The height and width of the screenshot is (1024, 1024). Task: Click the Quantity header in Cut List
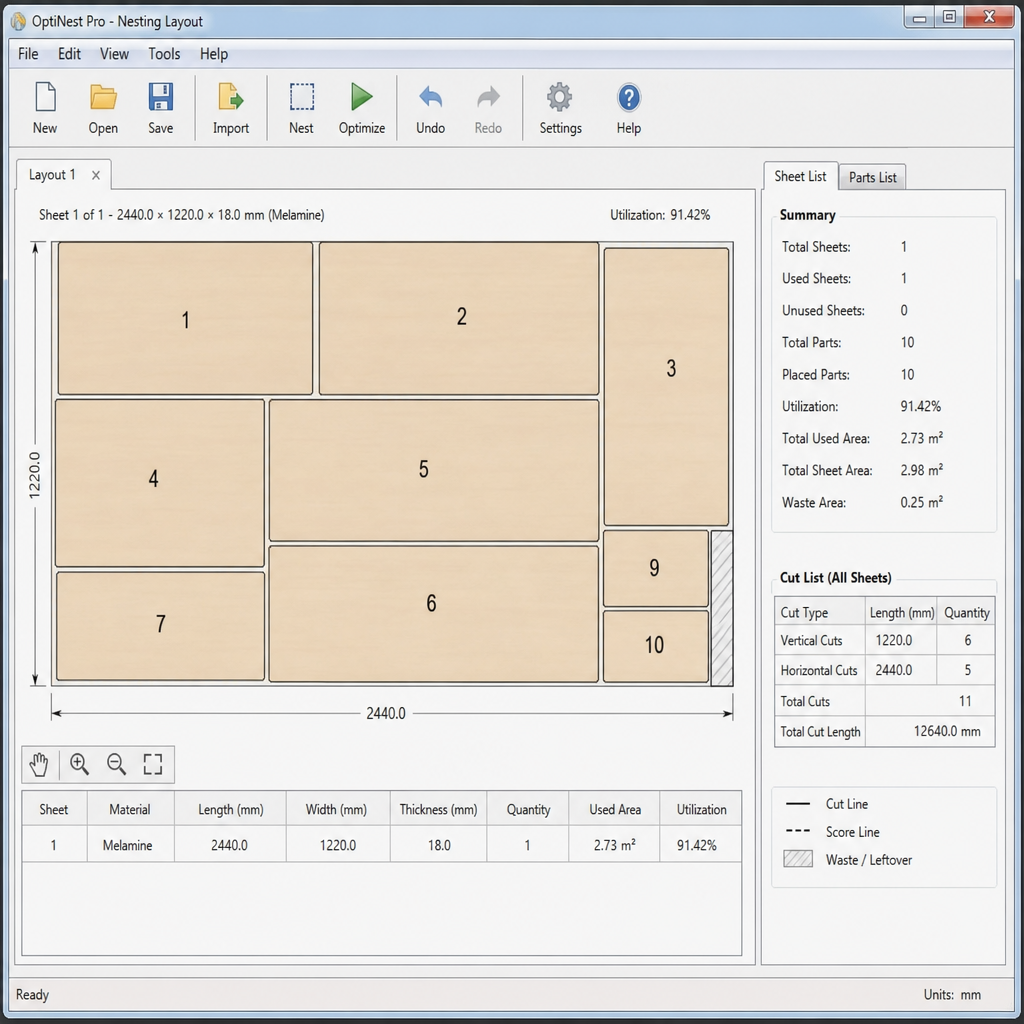coord(967,612)
